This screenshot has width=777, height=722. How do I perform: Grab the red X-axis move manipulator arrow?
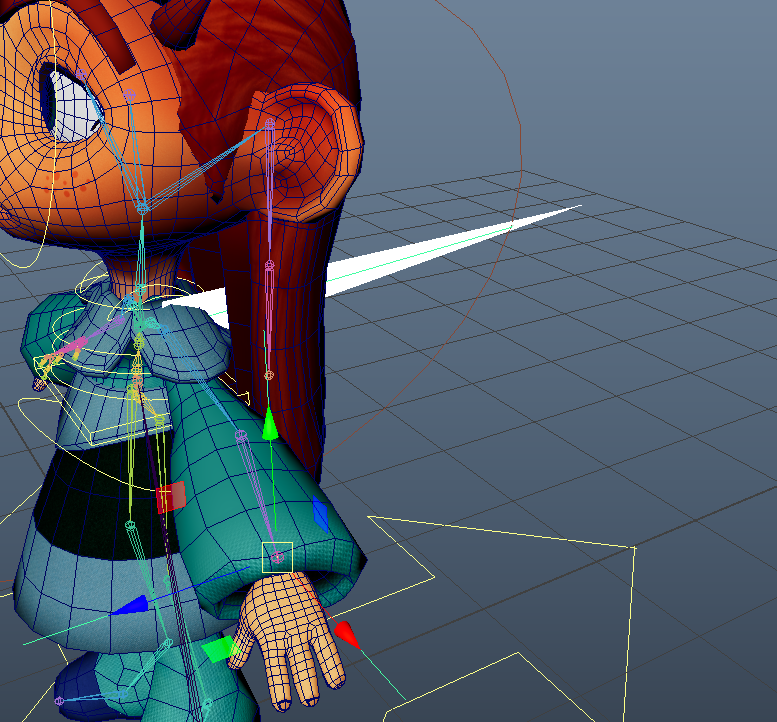click(347, 635)
